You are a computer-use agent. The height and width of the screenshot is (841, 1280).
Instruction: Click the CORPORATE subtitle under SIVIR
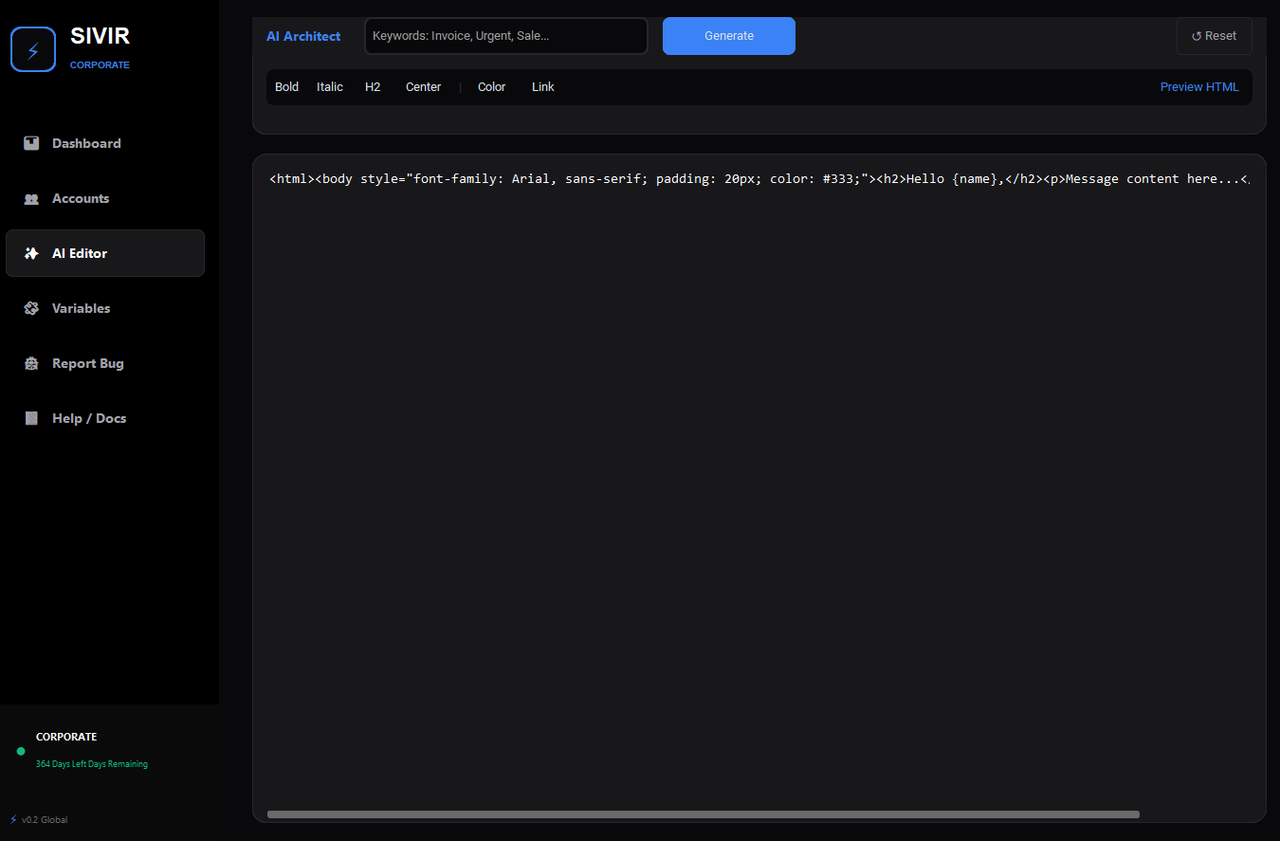pos(100,65)
